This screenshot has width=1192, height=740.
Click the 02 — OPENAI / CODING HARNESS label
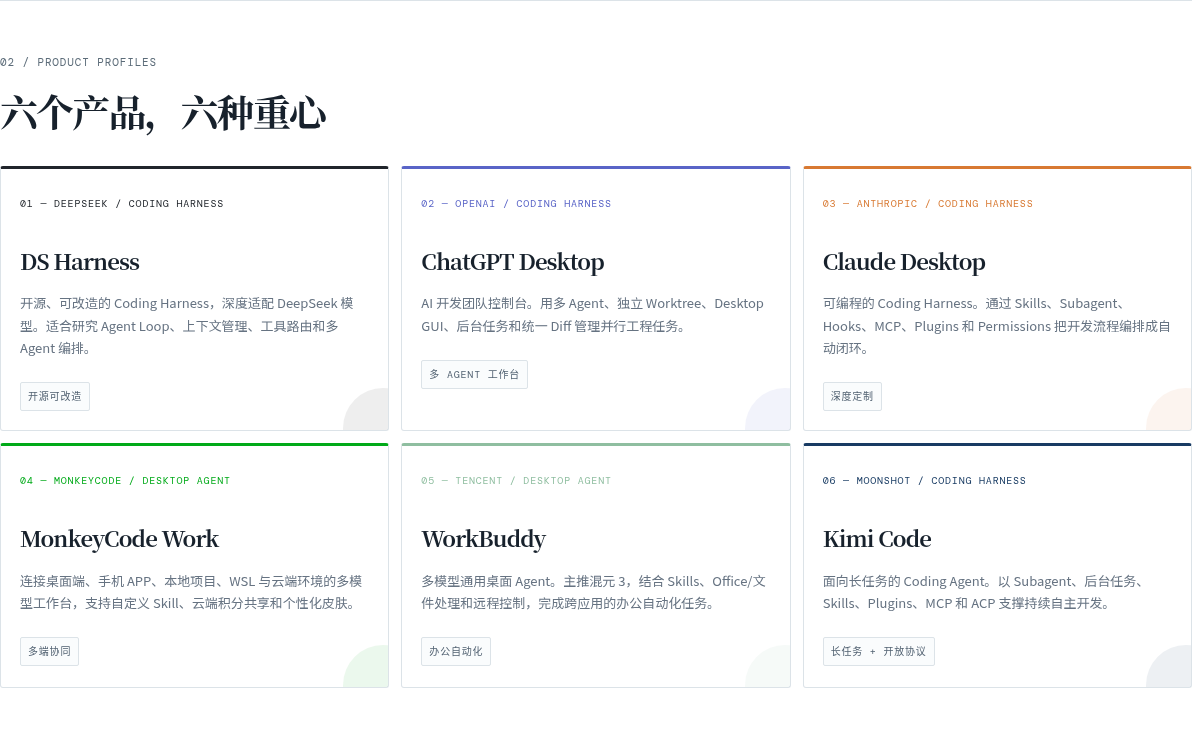click(516, 204)
